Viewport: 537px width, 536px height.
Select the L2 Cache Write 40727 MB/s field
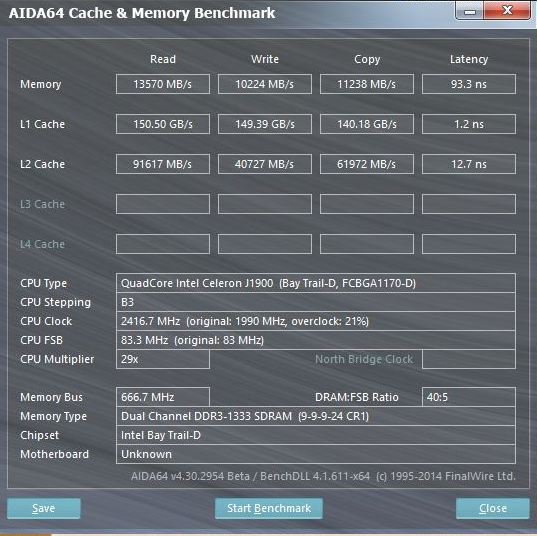click(265, 164)
